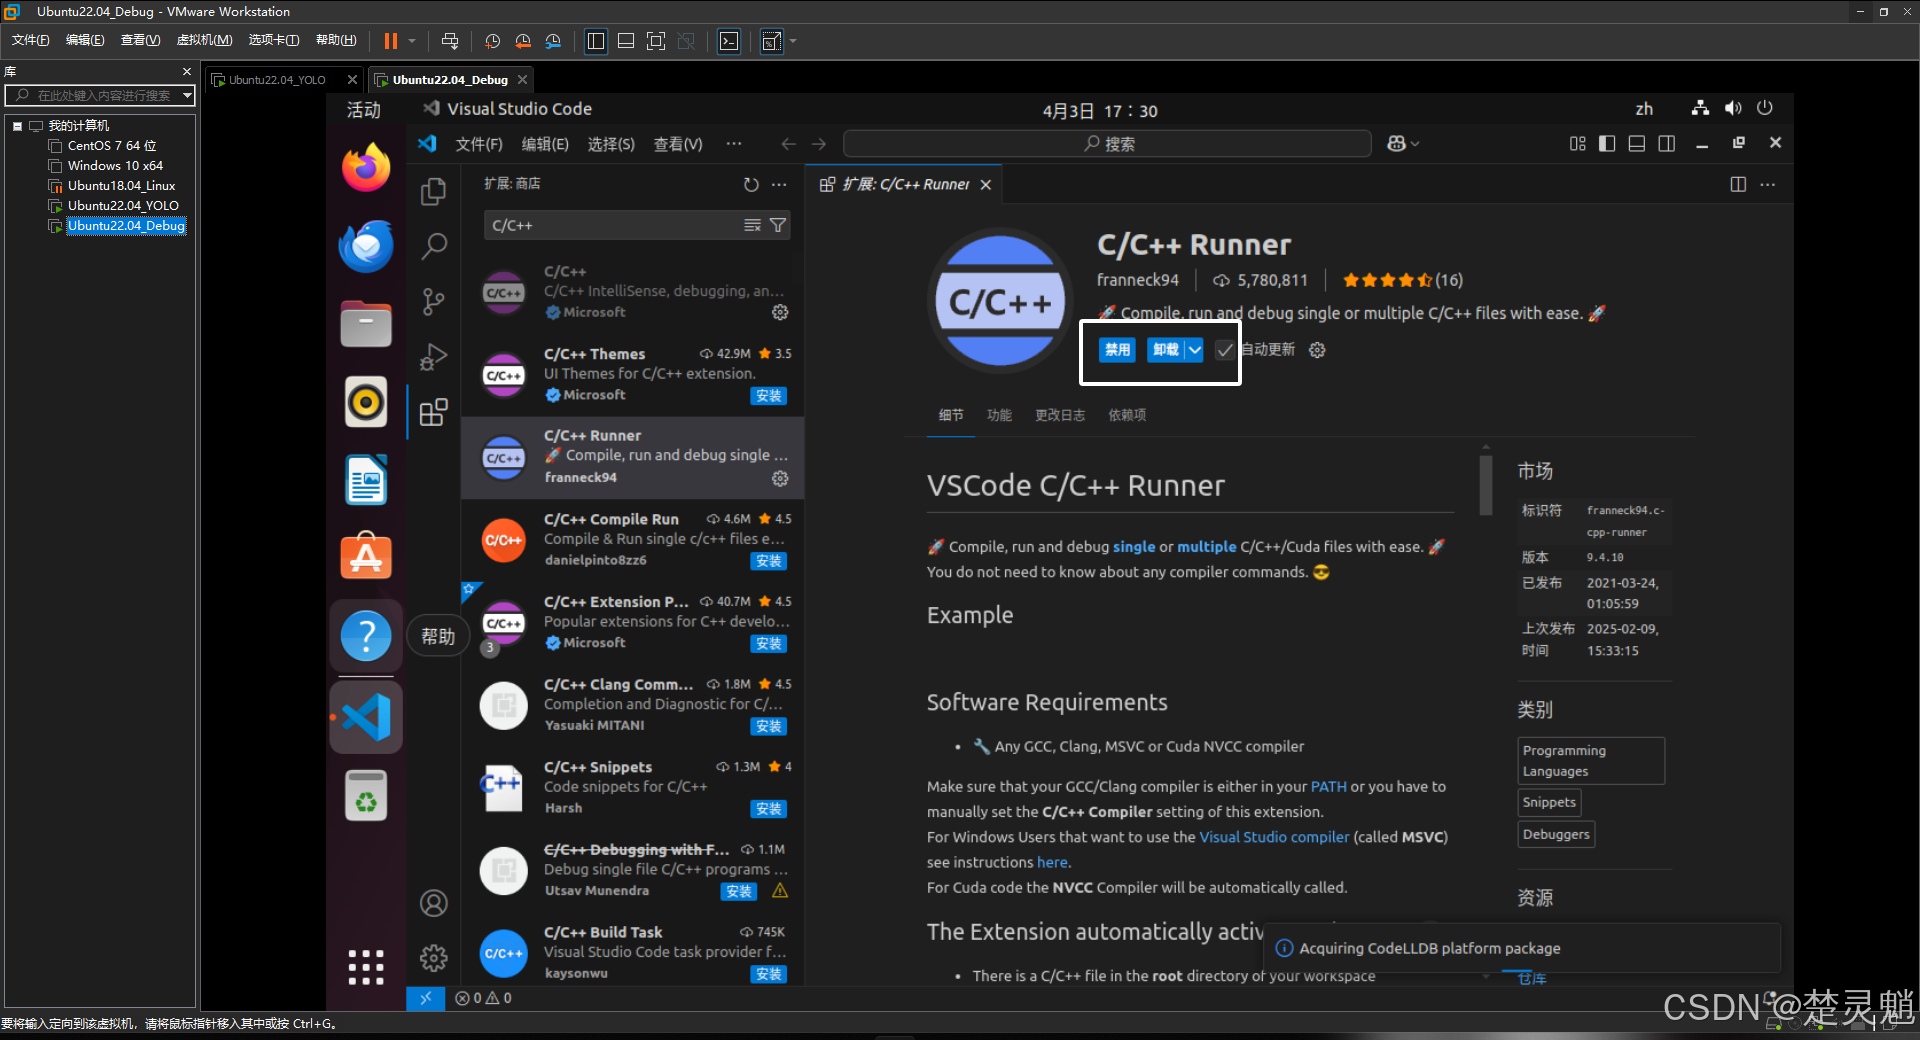Click the 卸载 uninstall button
1920x1040 pixels.
[1165, 350]
